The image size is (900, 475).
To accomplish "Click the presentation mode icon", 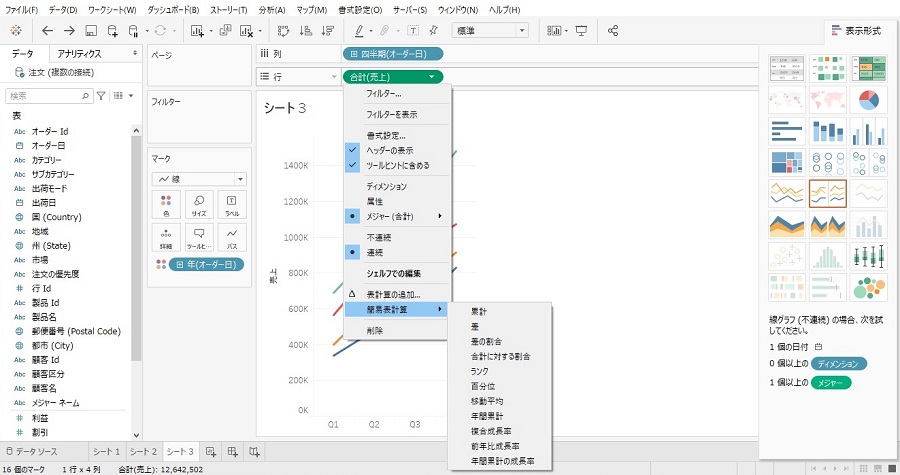I will click(x=581, y=31).
